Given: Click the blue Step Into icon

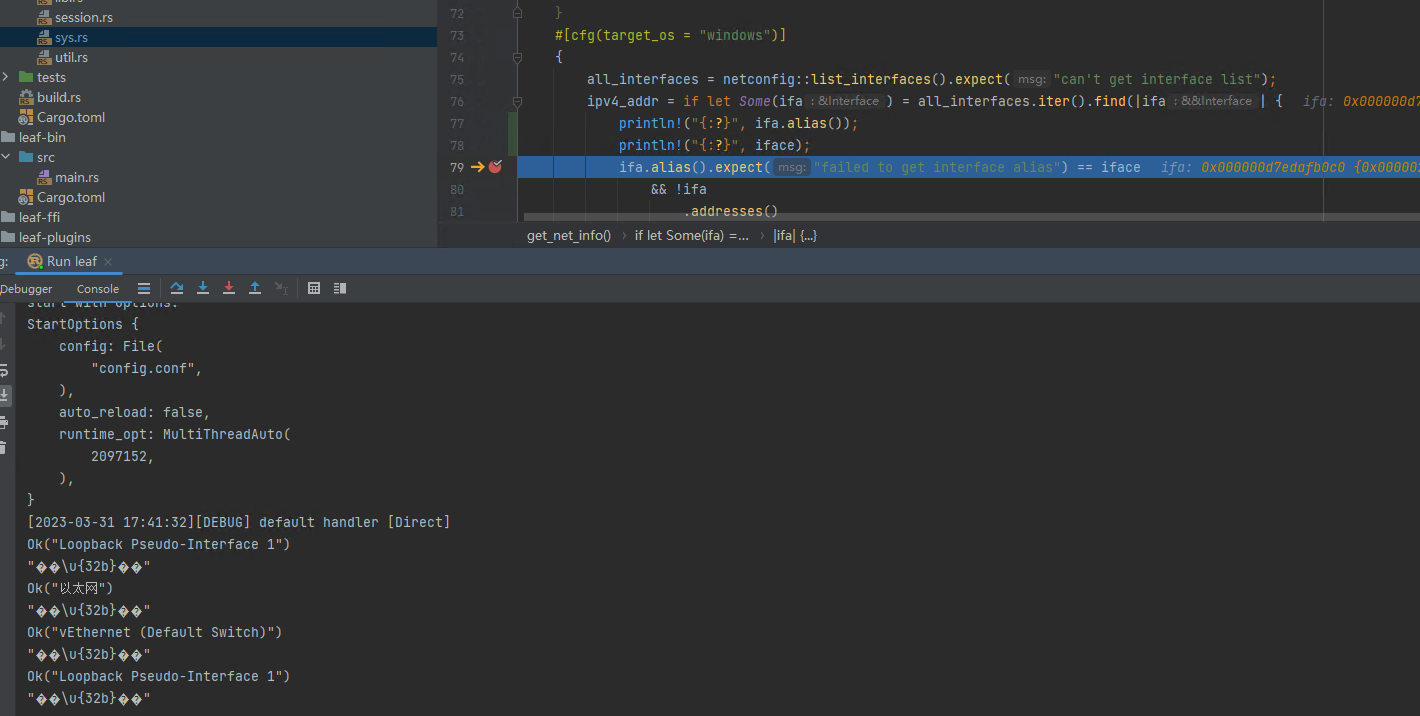Looking at the screenshot, I should point(203,288).
